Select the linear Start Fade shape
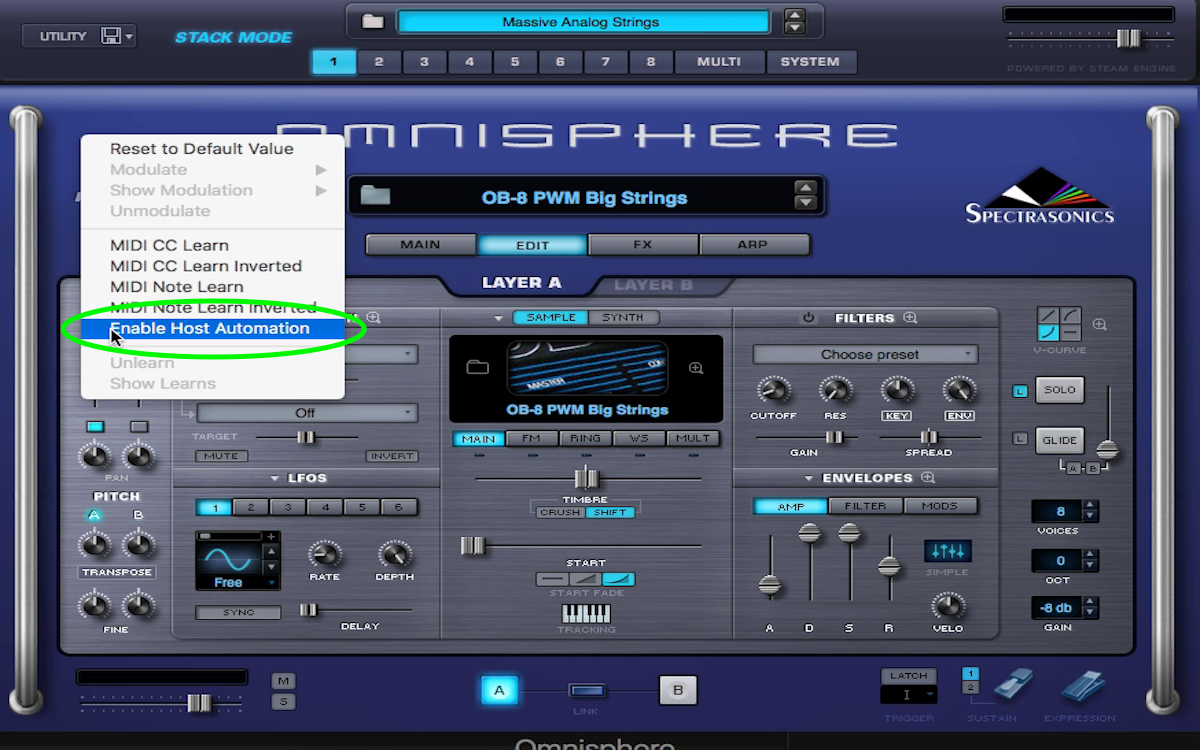The image size is (1200, 750). point(585,579)
